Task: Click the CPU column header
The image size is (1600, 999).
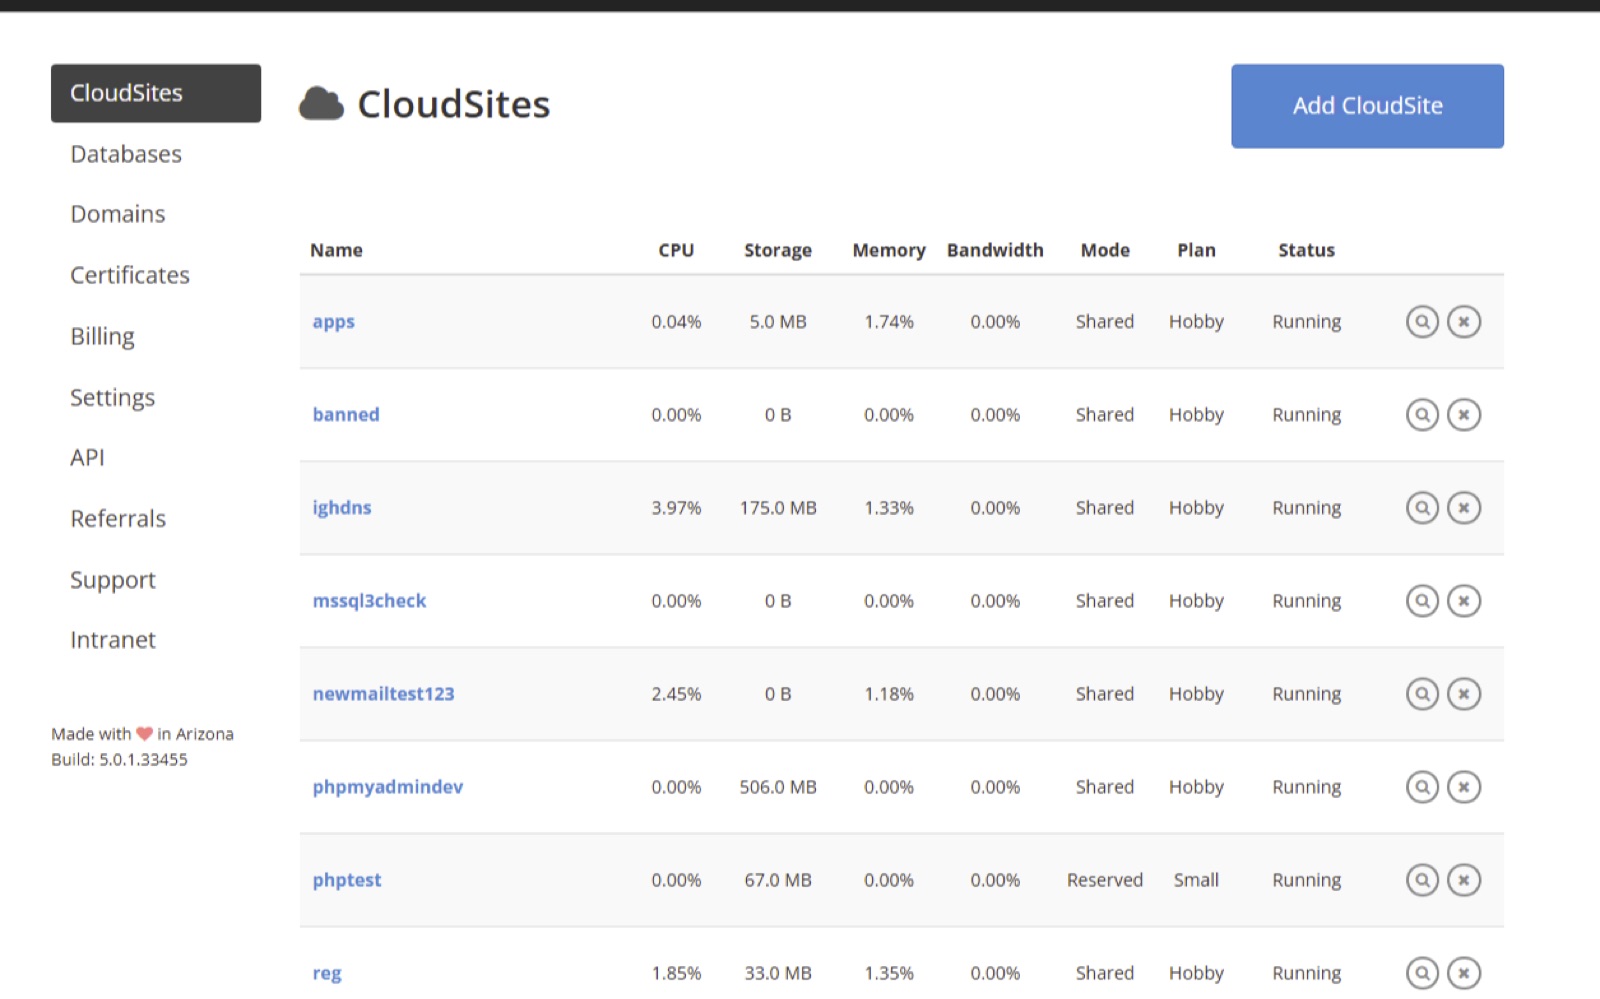Action: point(676,250)
